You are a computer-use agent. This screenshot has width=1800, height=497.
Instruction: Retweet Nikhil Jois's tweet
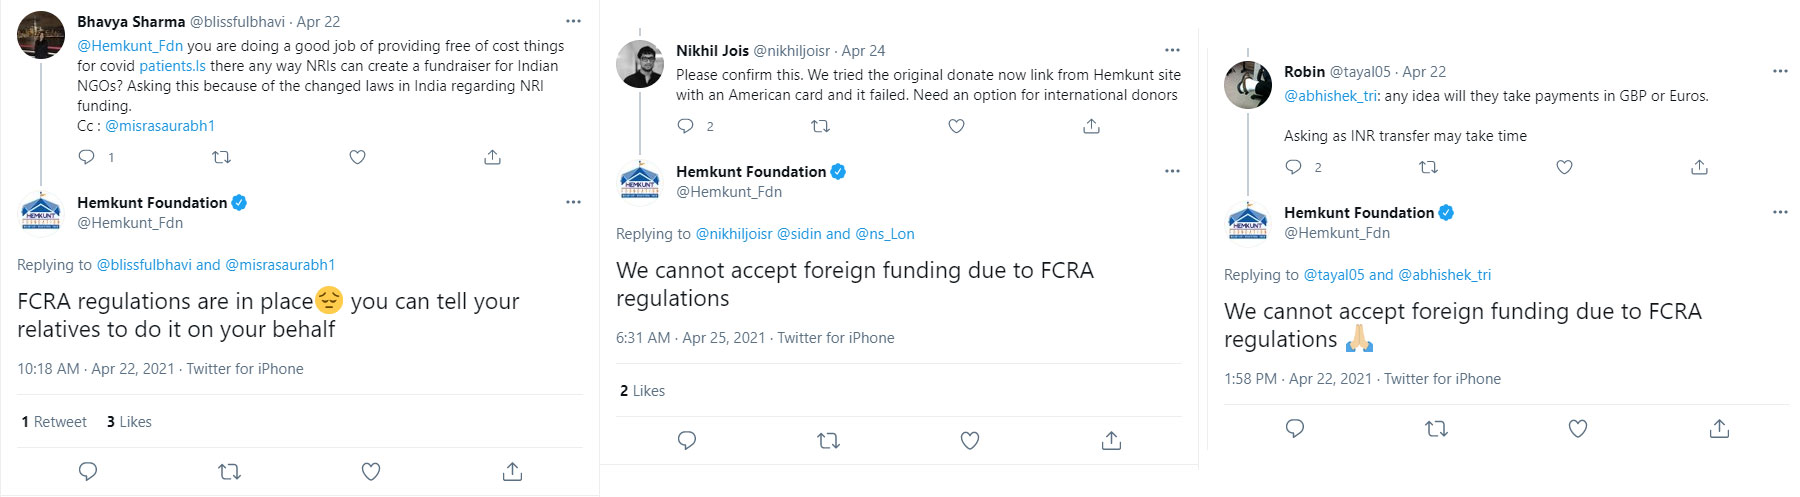820,126
